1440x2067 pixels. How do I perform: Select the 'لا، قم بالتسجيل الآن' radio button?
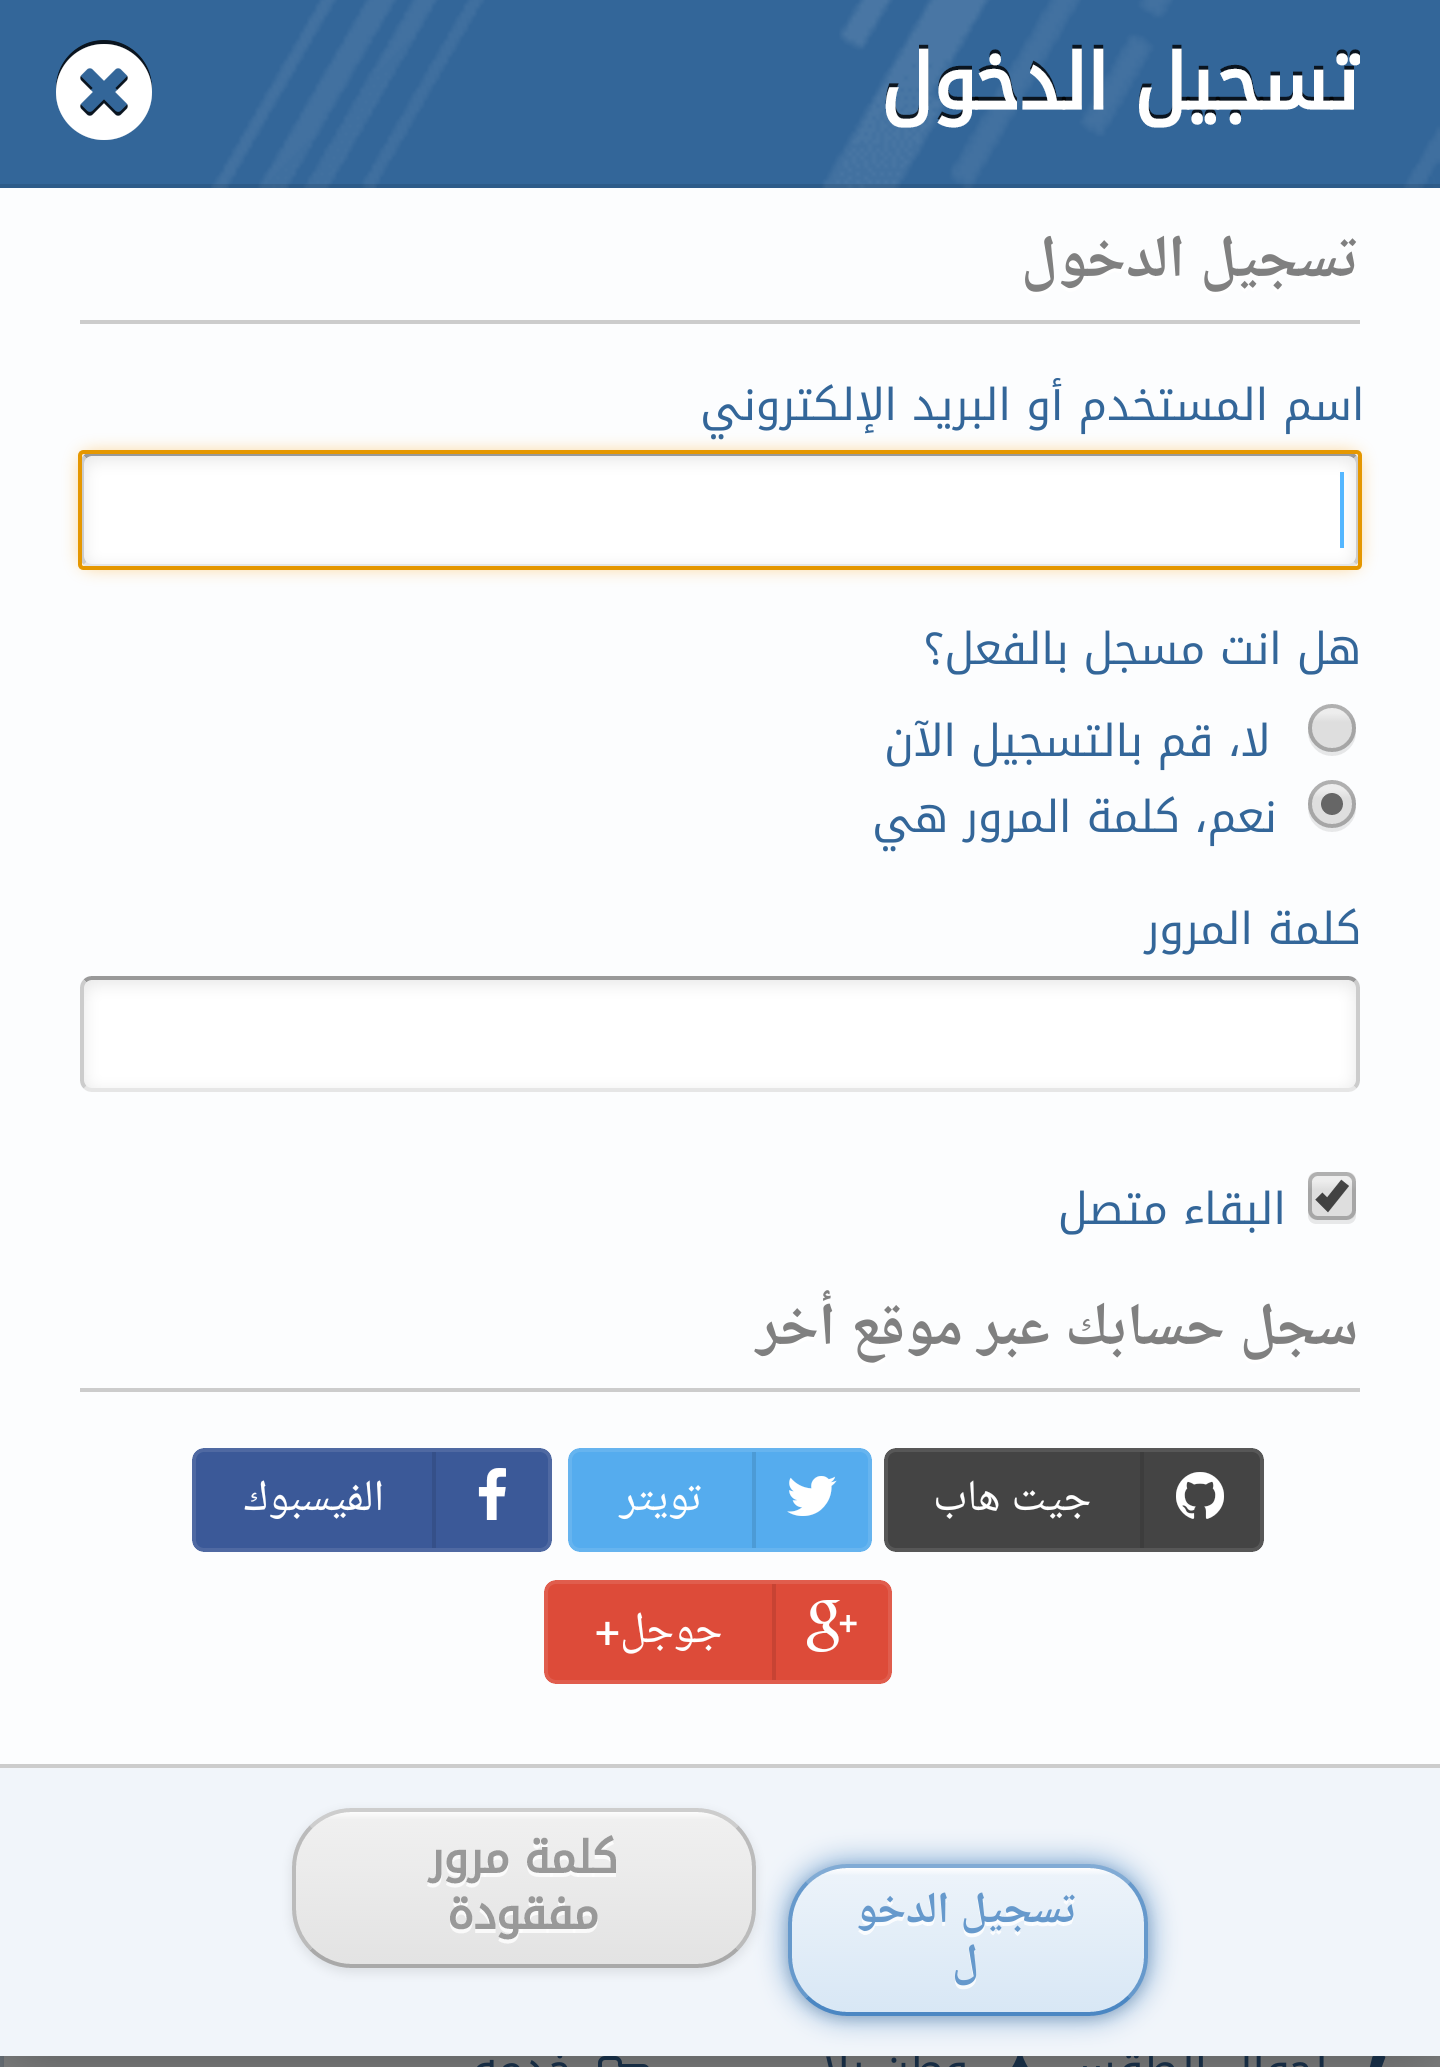pyautogui.click(x=1332, y=728)
